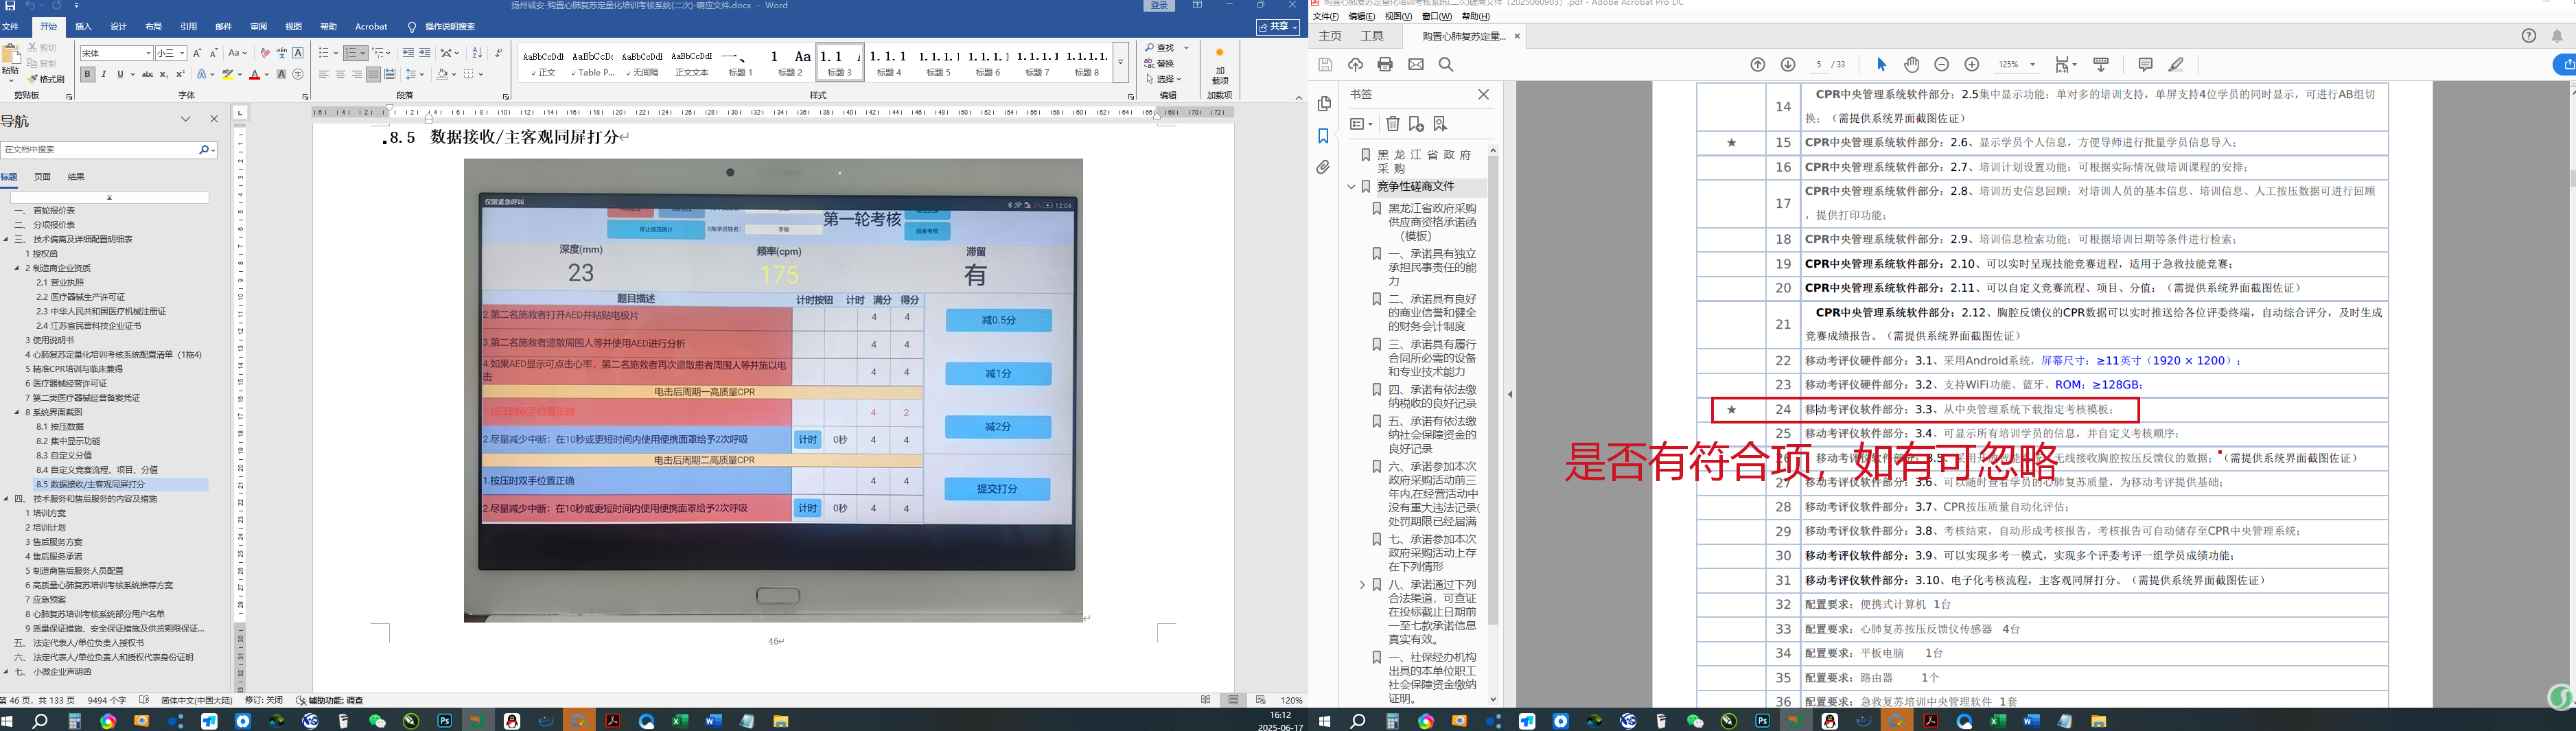The height and width of the screenshot is (731, 2576).
Task: Select the Hand tool in Acrobat toolbar
Action: click(1911, 65)
